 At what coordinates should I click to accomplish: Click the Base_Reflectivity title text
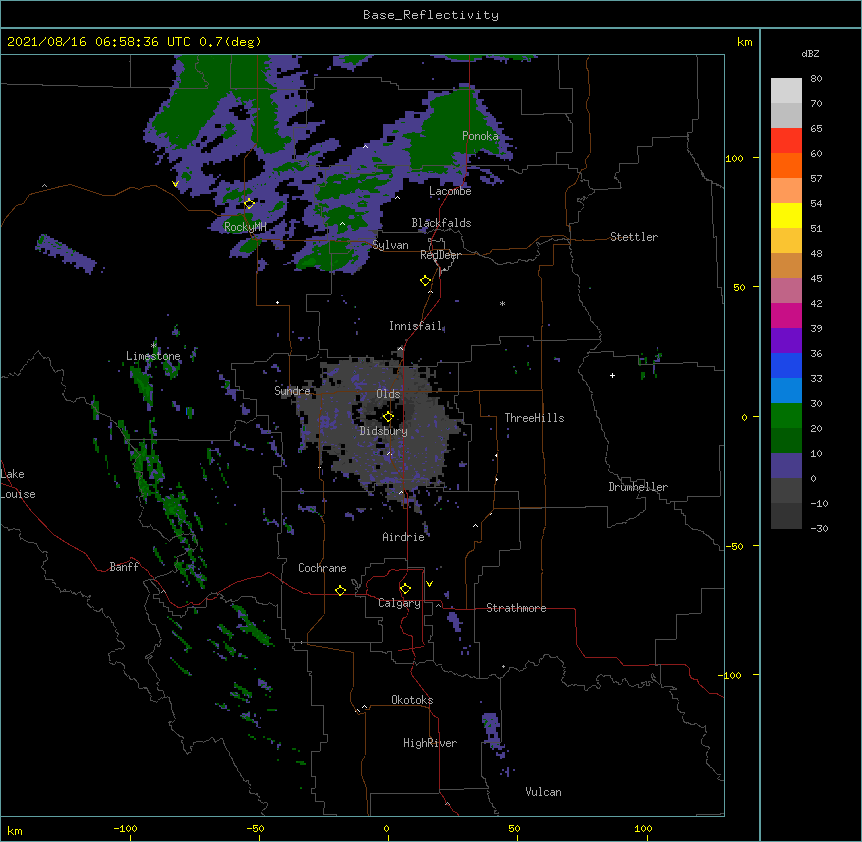[431, 15]
